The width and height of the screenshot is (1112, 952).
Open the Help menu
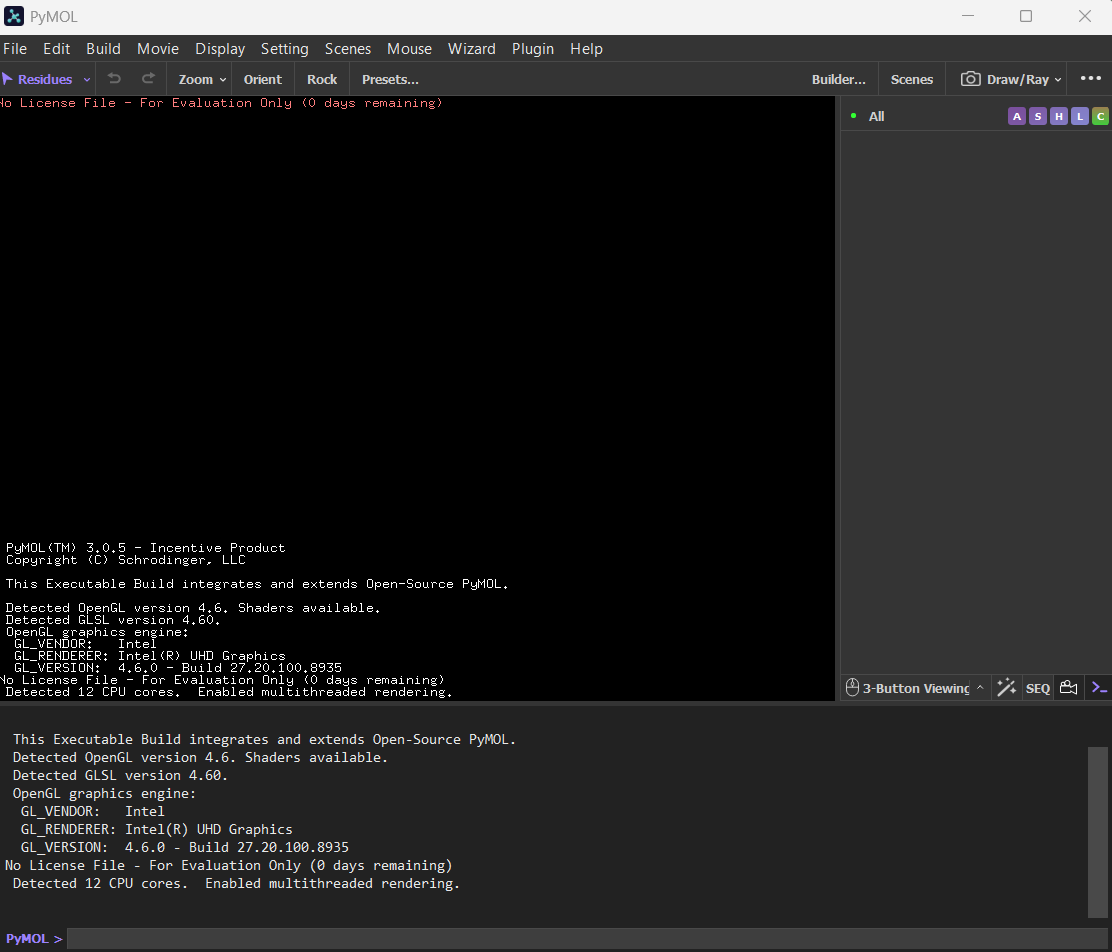click(586, 48)
